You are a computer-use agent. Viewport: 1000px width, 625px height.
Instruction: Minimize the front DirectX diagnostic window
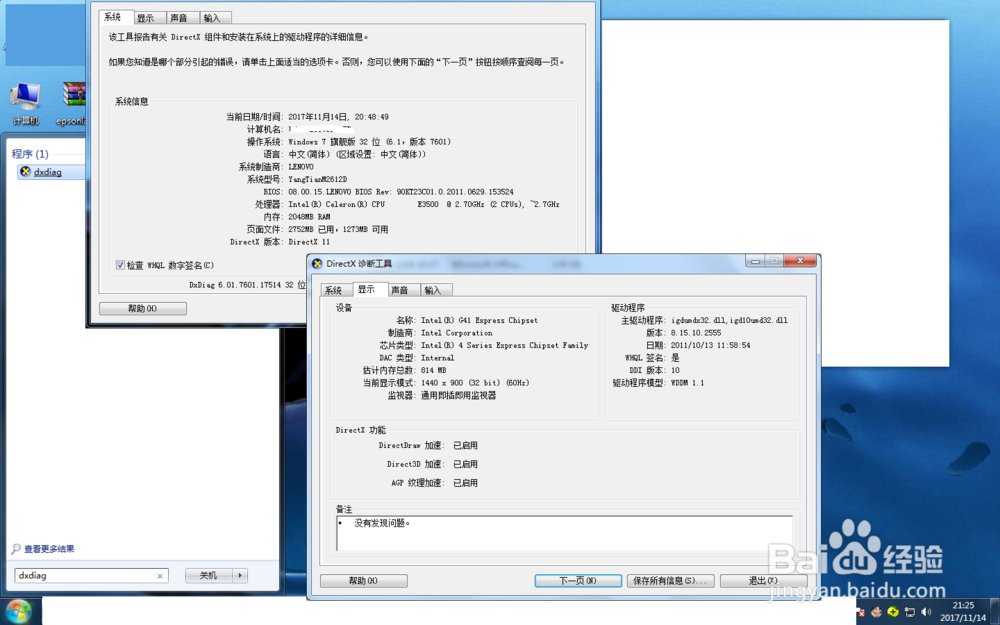tap(755, 261)
